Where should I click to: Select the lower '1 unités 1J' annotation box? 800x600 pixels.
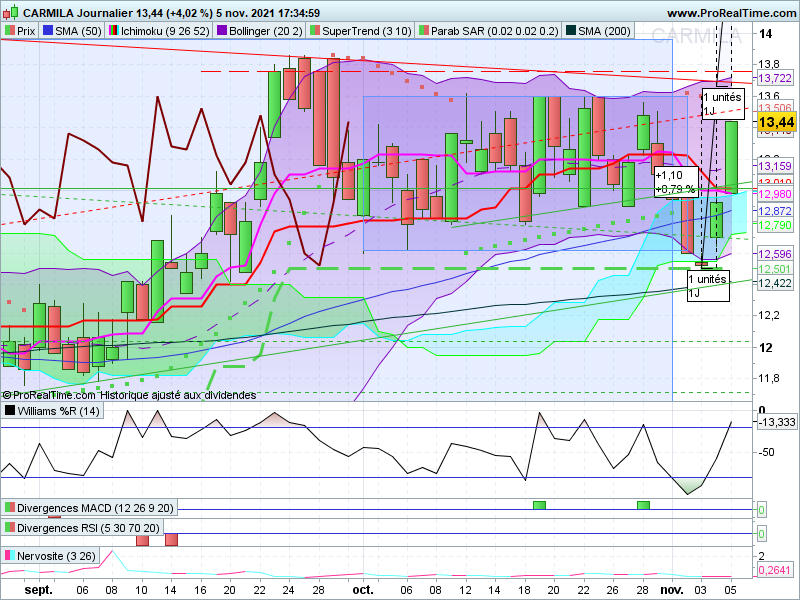pyautogui.click(x=708, y=286)
